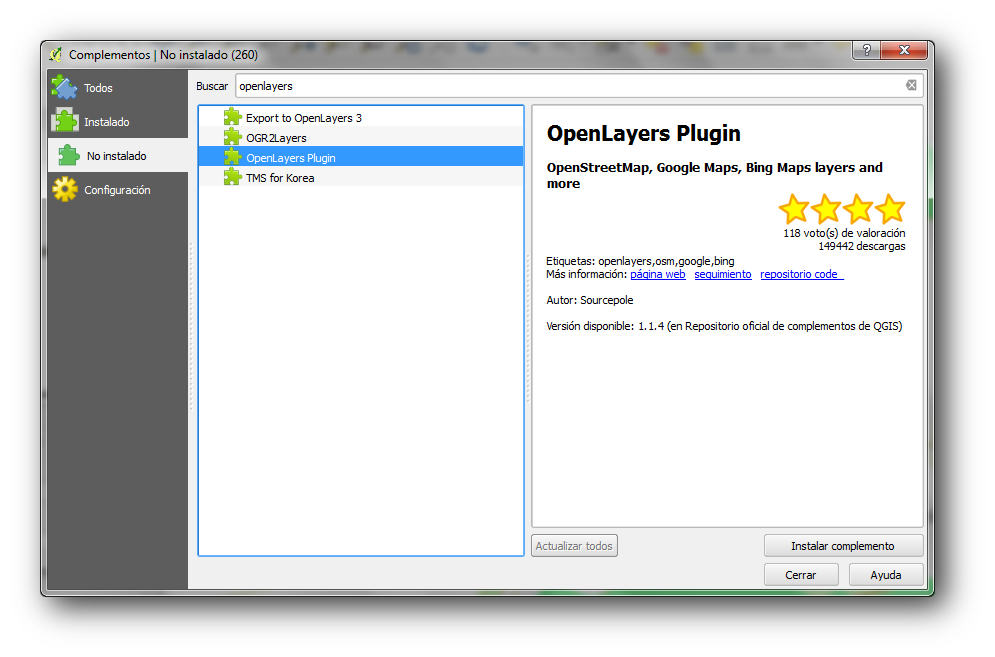Click the OpenLayers Plugin row icon
Viewport: 995px width, 657px height.
click(232, 157)
